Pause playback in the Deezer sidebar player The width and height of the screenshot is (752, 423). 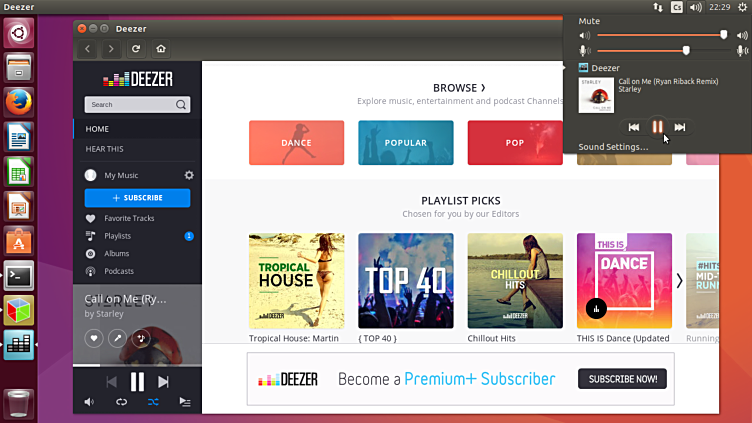[x=137, y=381]
